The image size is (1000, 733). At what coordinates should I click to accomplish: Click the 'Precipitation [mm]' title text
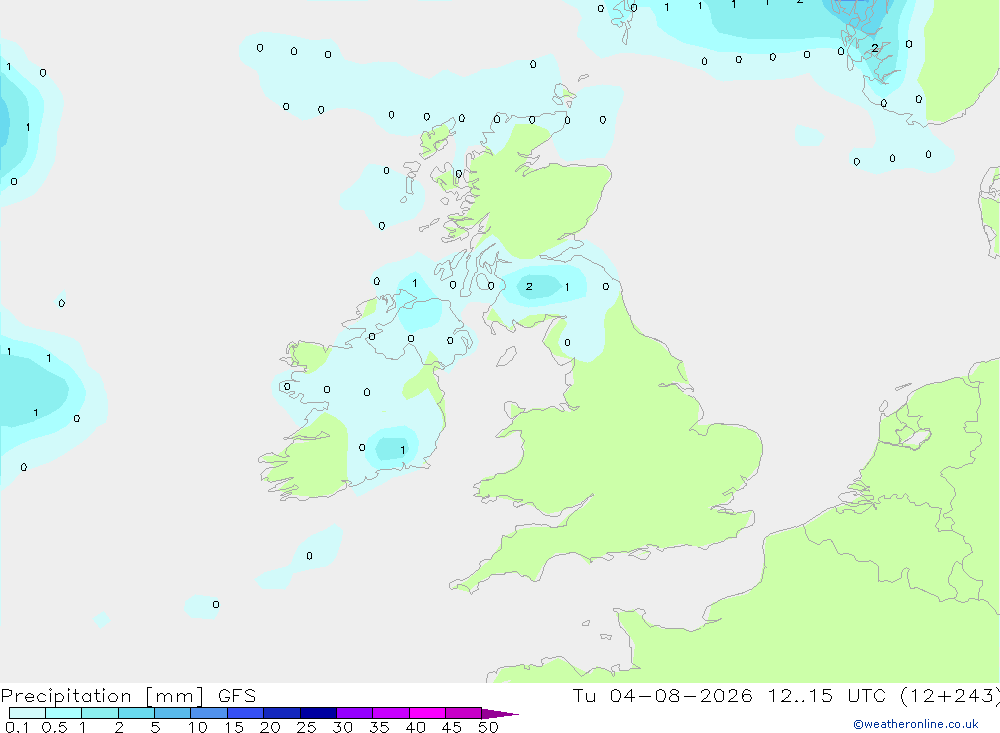(x=102, y=696)
